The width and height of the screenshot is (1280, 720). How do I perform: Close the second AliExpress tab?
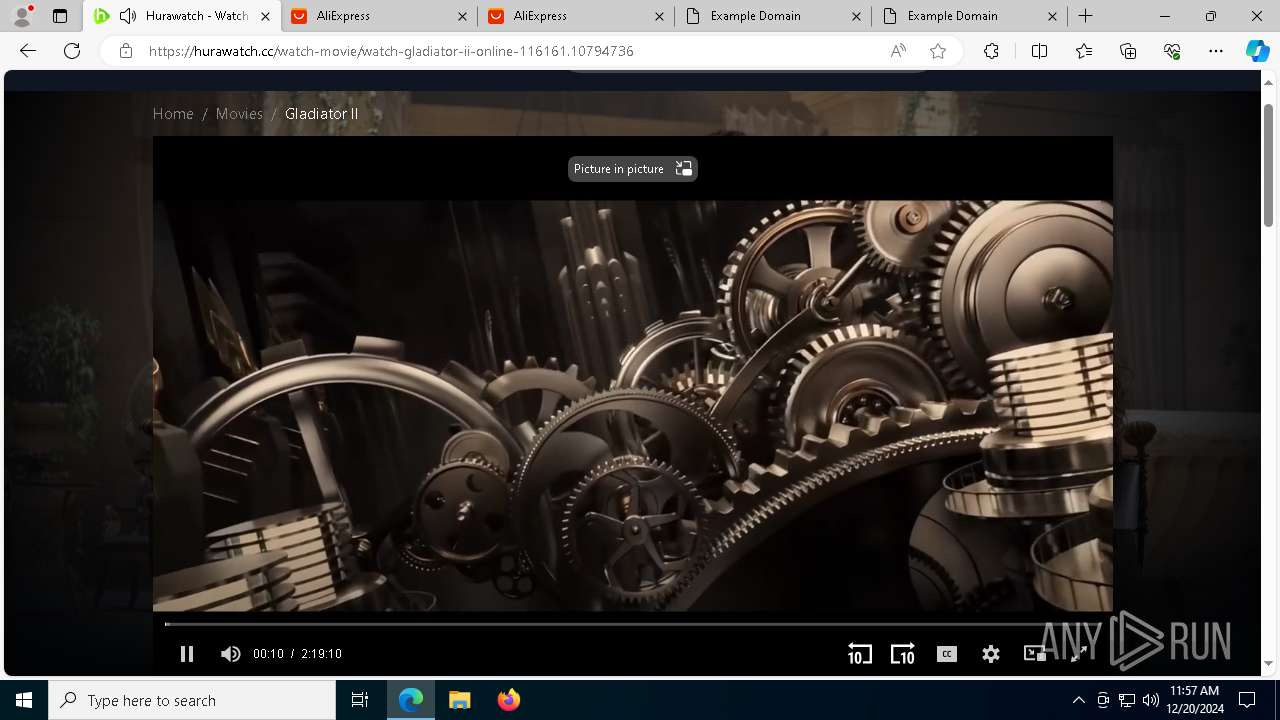coord(658,16)
